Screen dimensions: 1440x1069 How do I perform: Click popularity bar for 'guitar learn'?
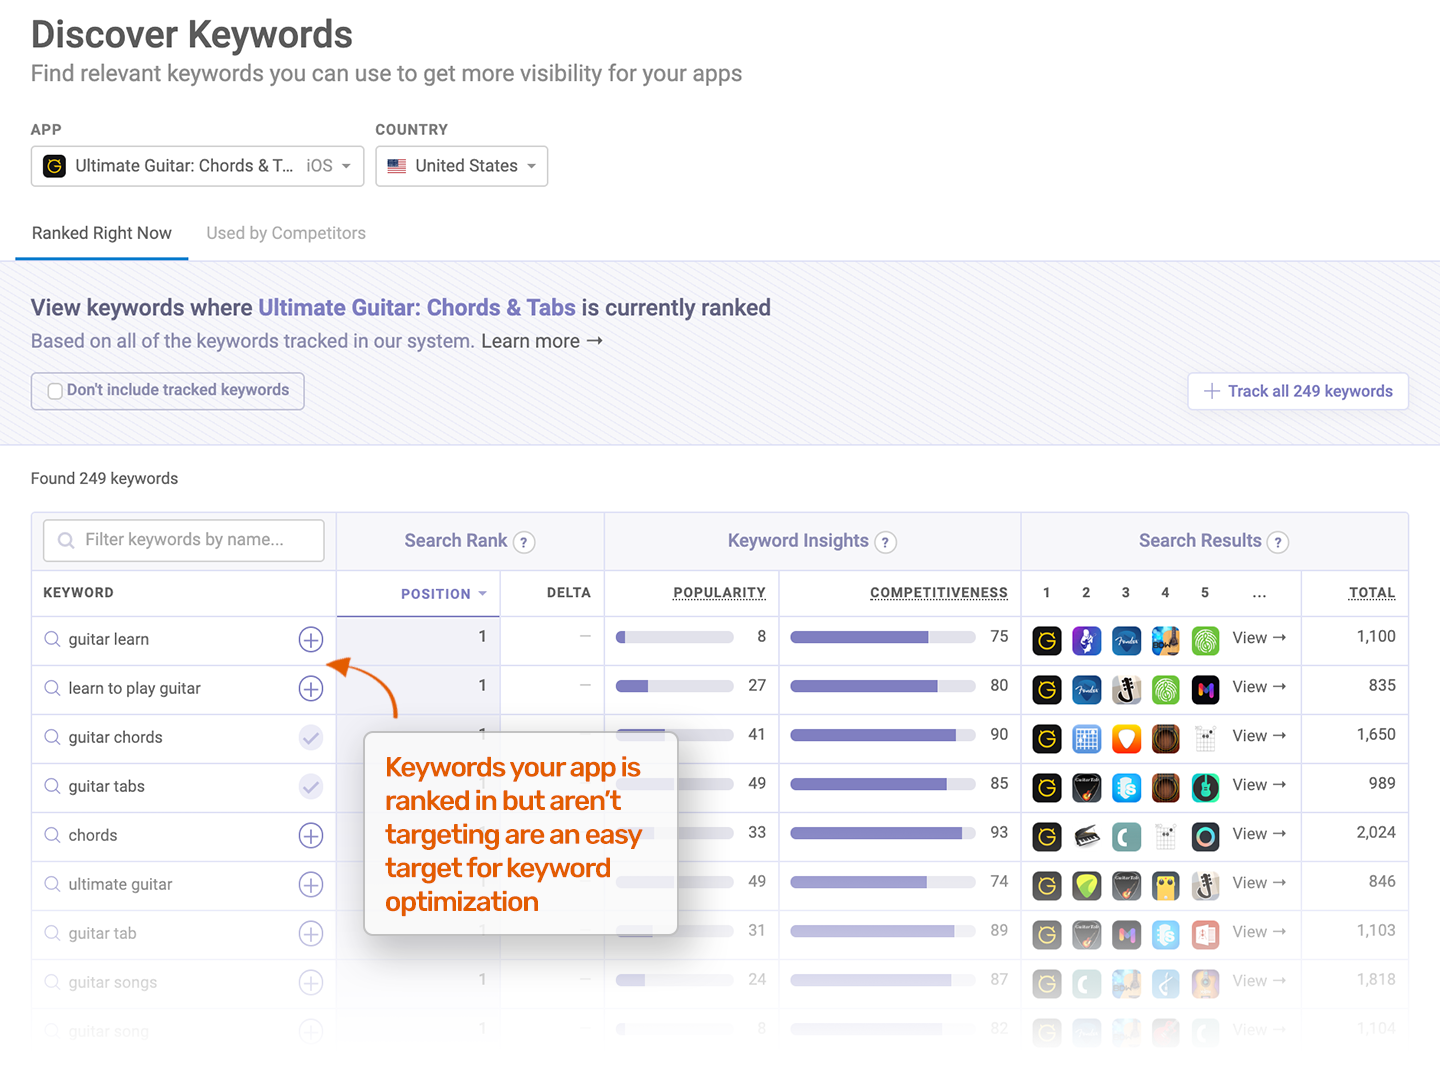[x=675, y=637]
